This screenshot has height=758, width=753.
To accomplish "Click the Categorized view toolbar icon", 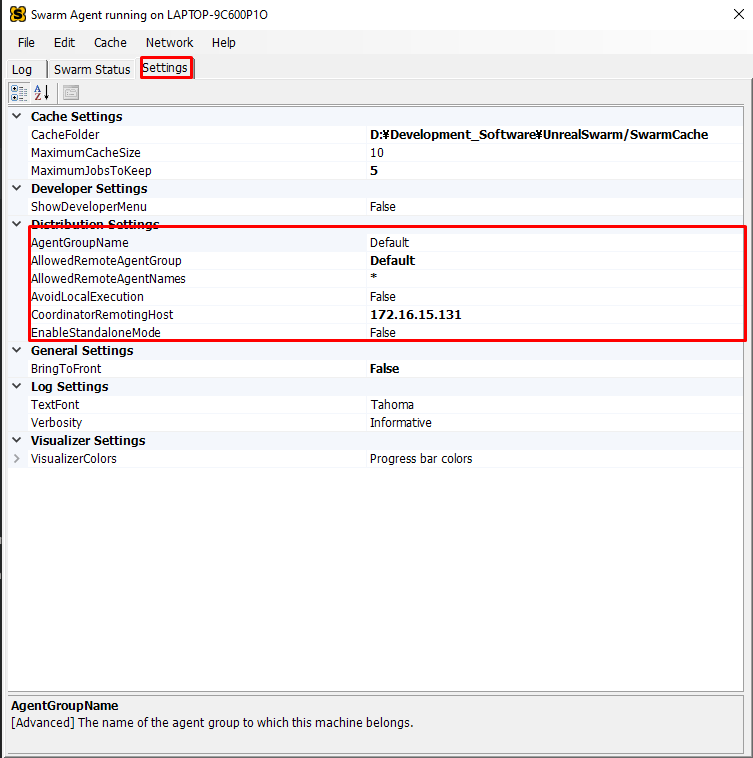I will click(x=19, y=93).
